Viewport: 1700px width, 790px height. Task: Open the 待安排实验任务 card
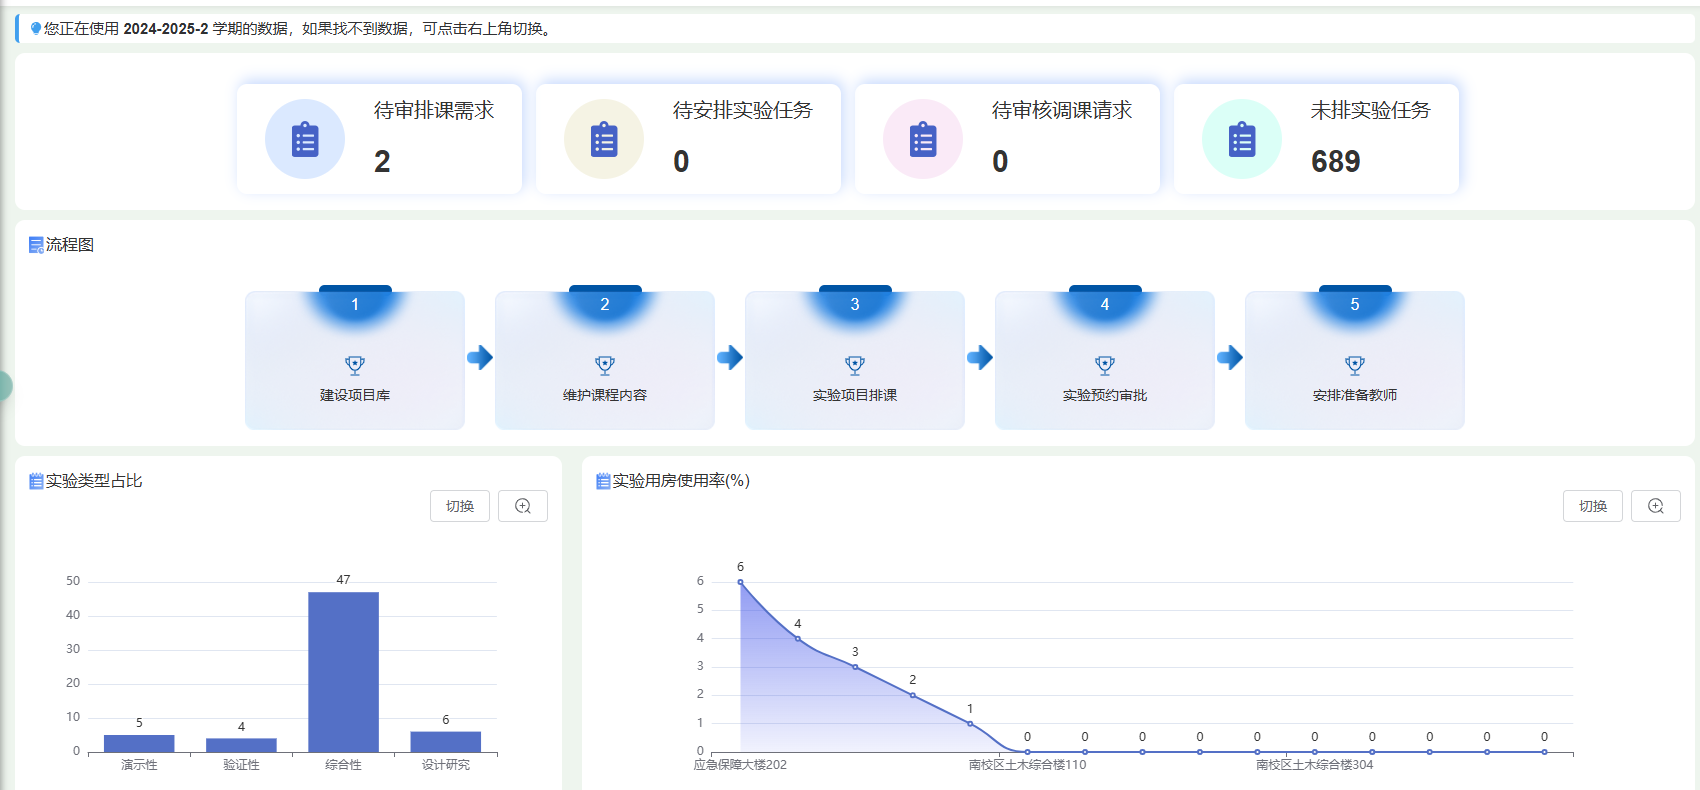click(688, 139)
